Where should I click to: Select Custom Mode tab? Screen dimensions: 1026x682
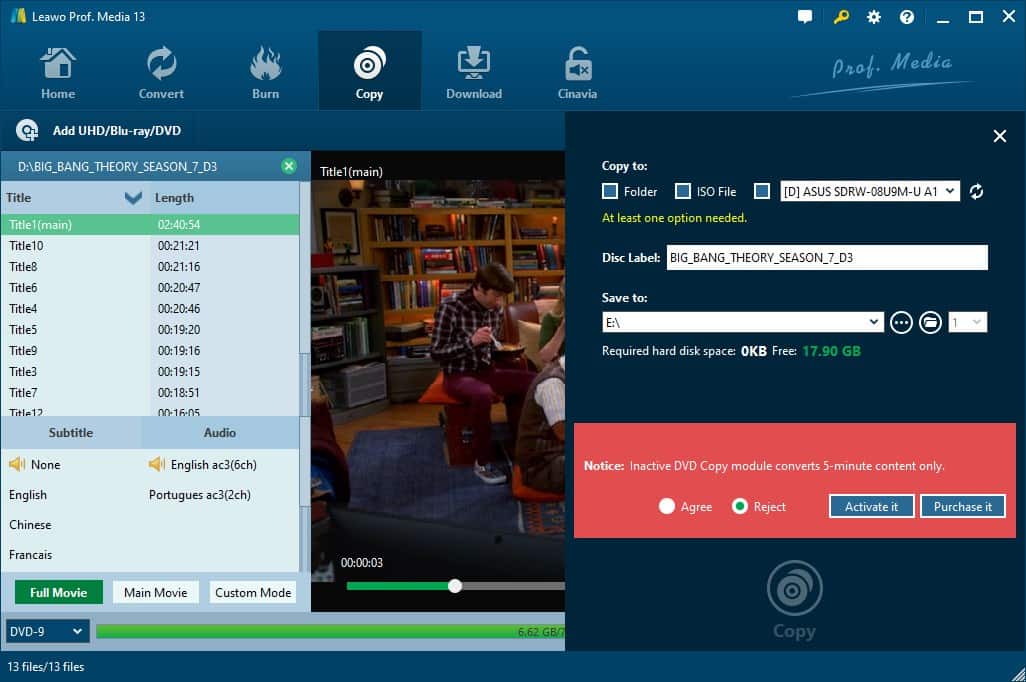pyautogui.click(x=253, y=593)
